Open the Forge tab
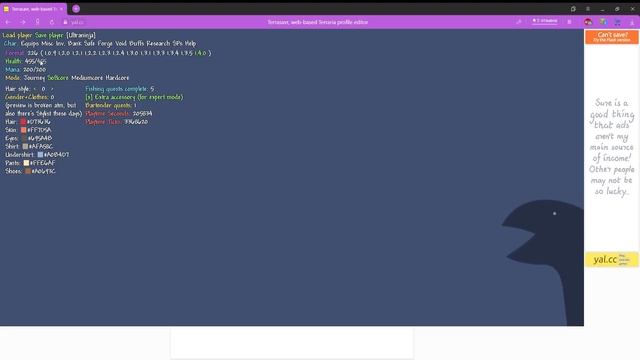 (105, 44)
